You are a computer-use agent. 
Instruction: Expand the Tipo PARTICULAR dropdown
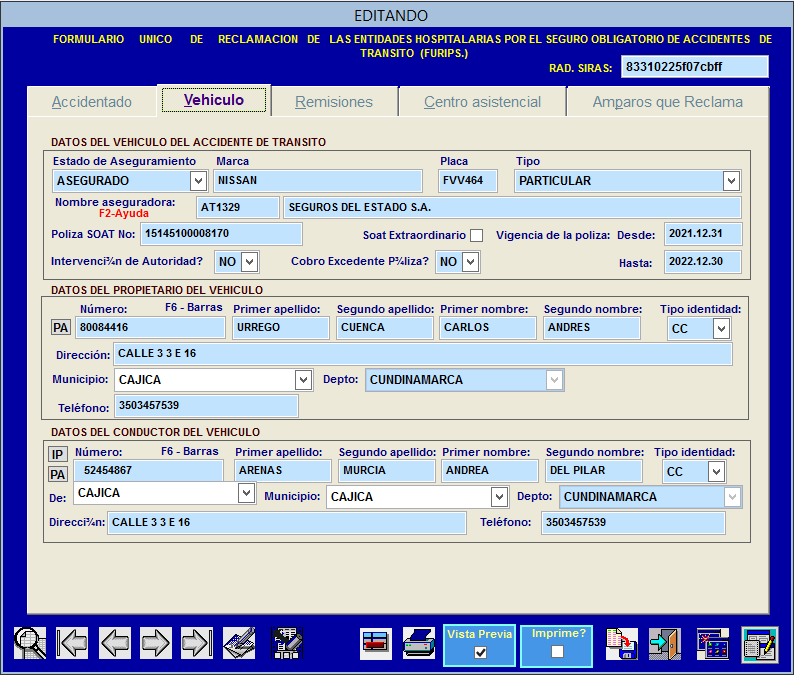coord(731,181)
